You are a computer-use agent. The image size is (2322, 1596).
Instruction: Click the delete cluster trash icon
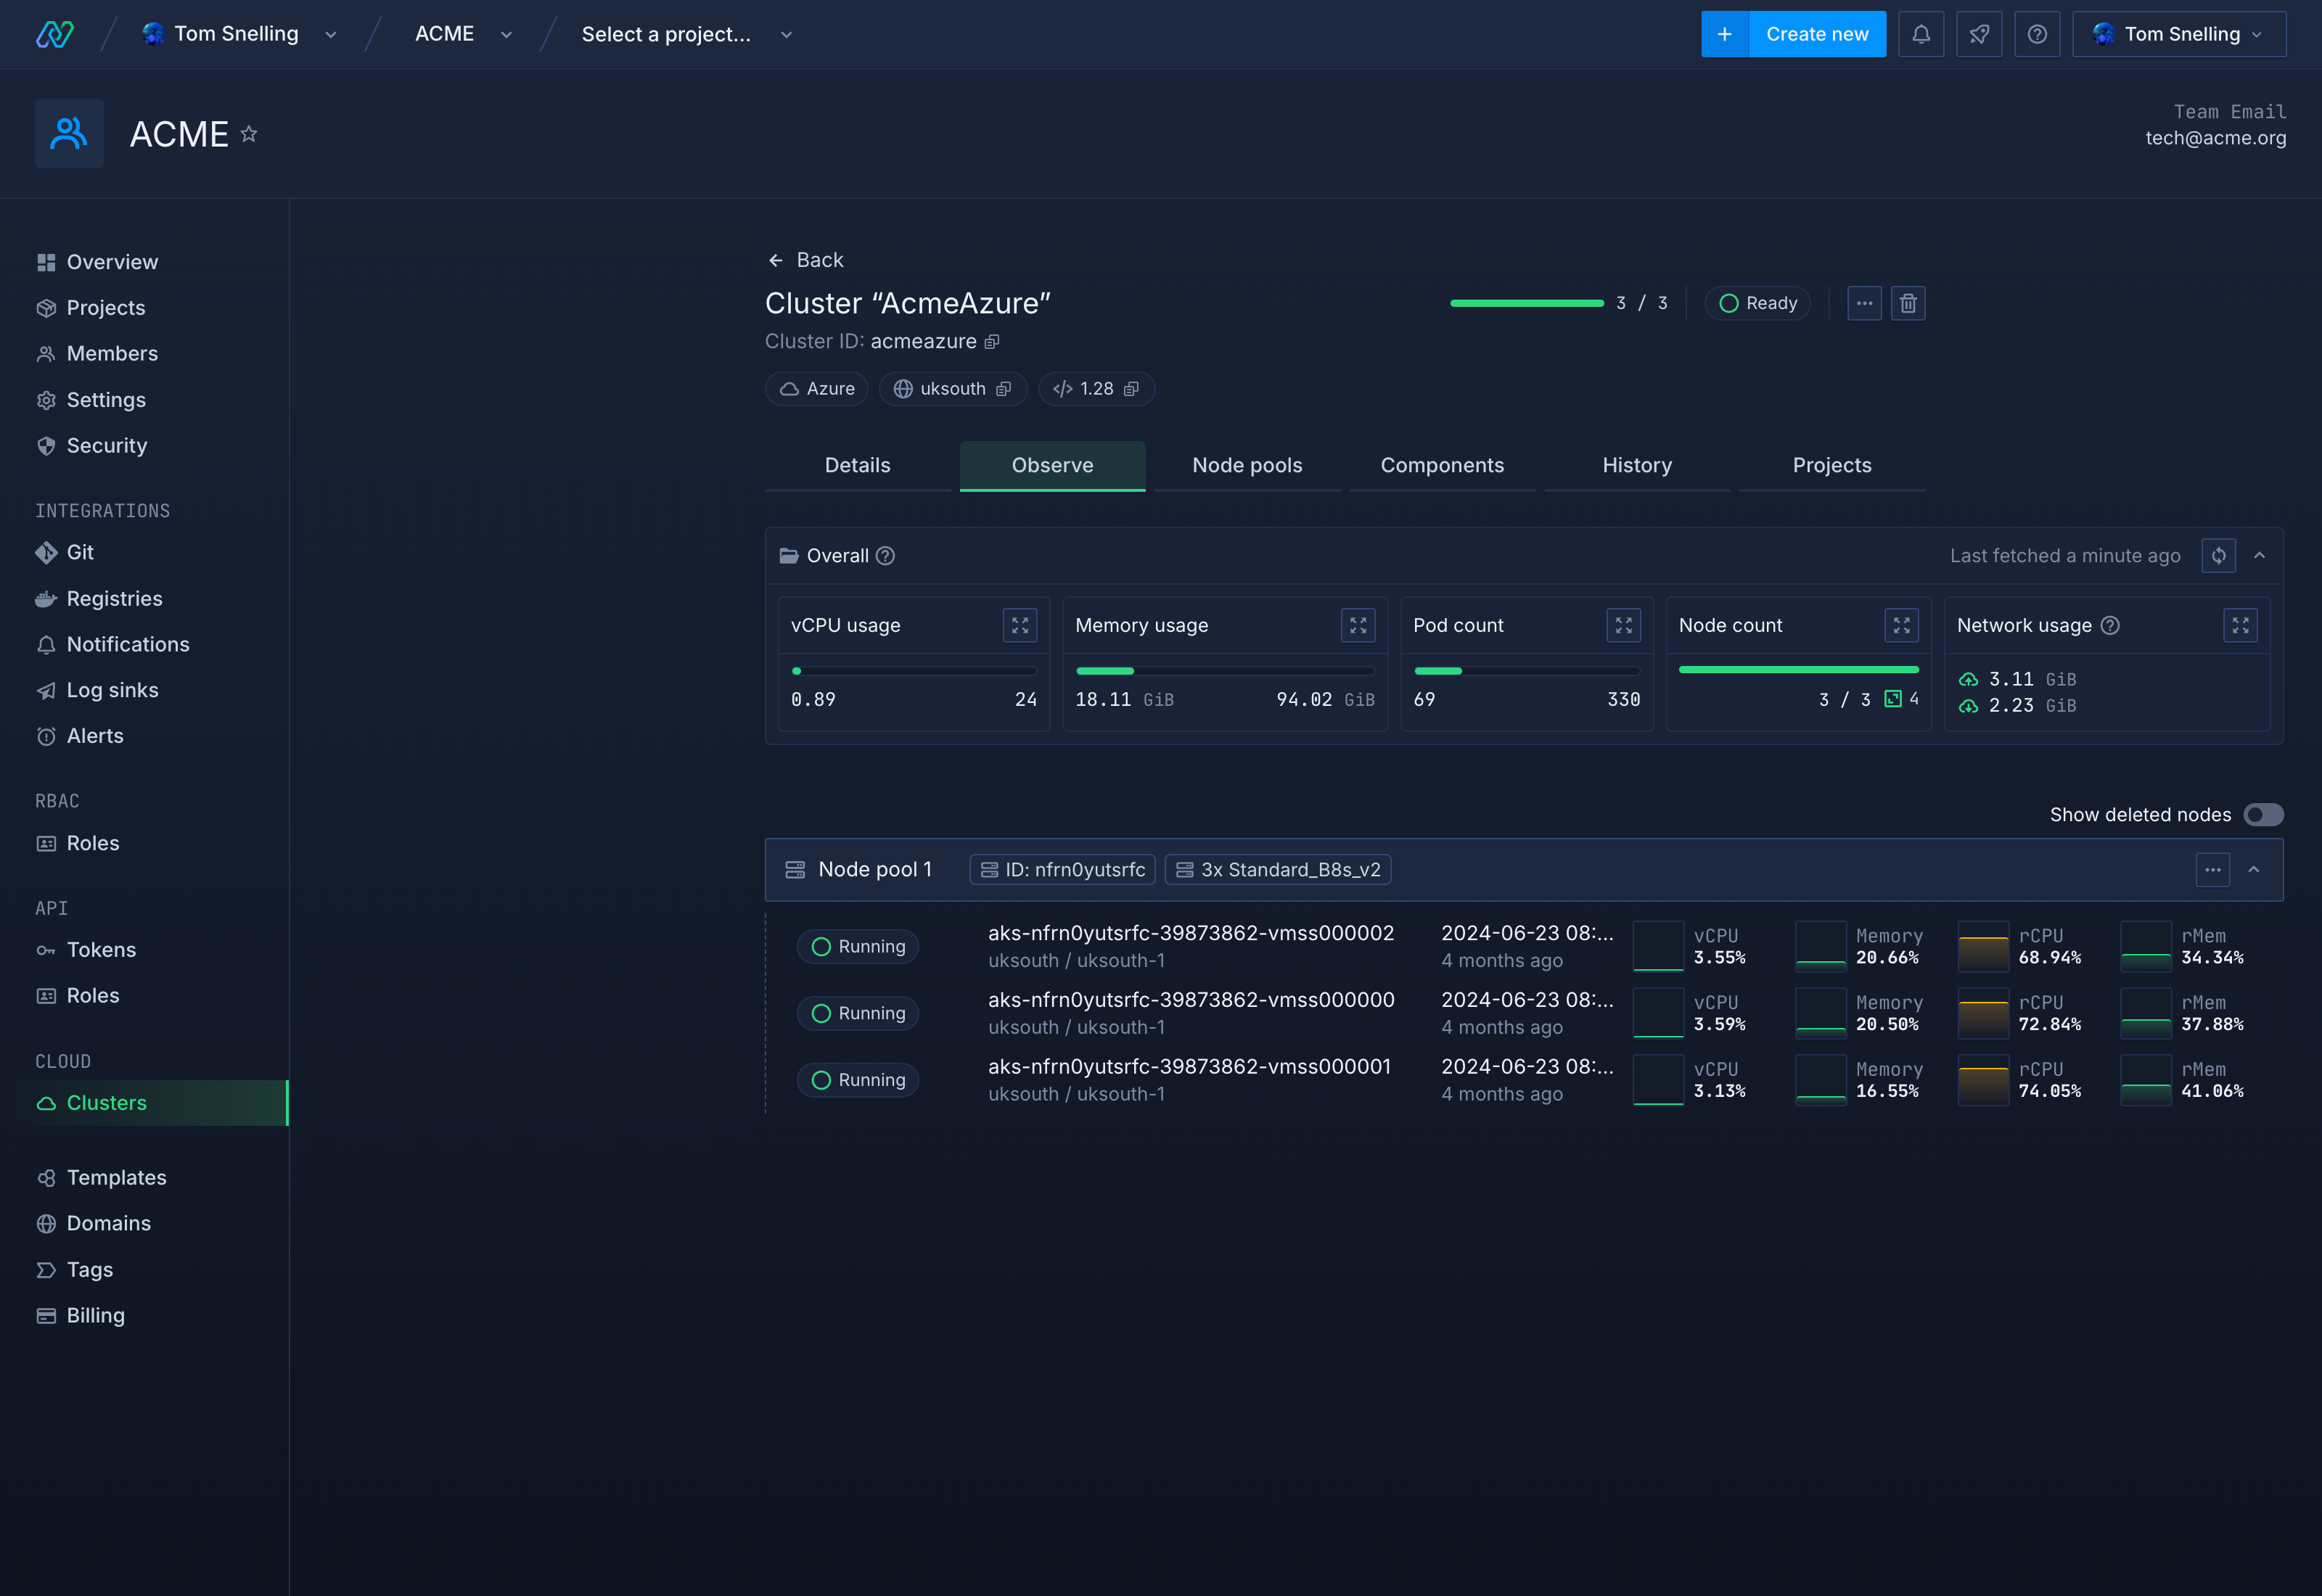[x=1907, y=303]
